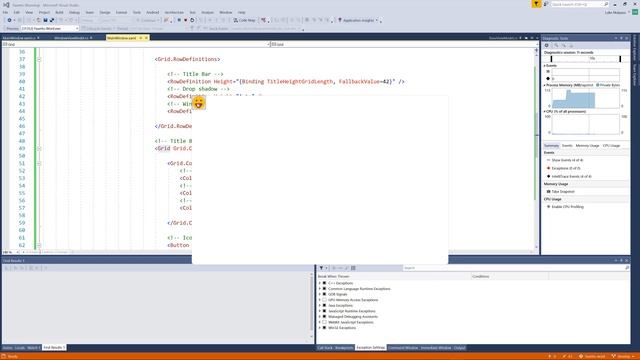Collapse the Events graph section in Diagnostic Tools
The height and width of the screenshot is (360, 640).
tap(544, 66)
